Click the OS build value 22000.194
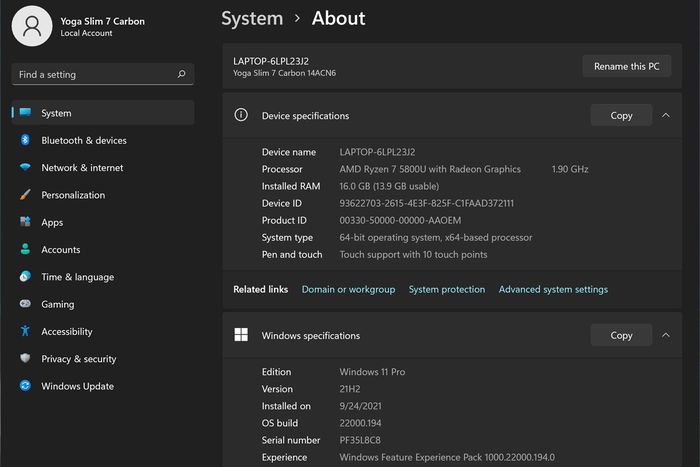 360,423
